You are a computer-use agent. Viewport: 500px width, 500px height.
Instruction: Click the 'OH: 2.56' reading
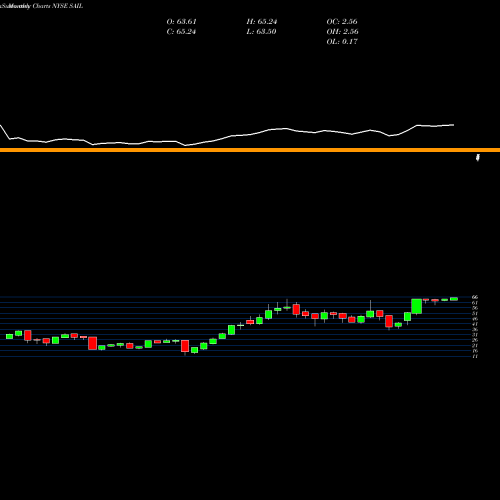pyautogui.click(x=342, y=32)
